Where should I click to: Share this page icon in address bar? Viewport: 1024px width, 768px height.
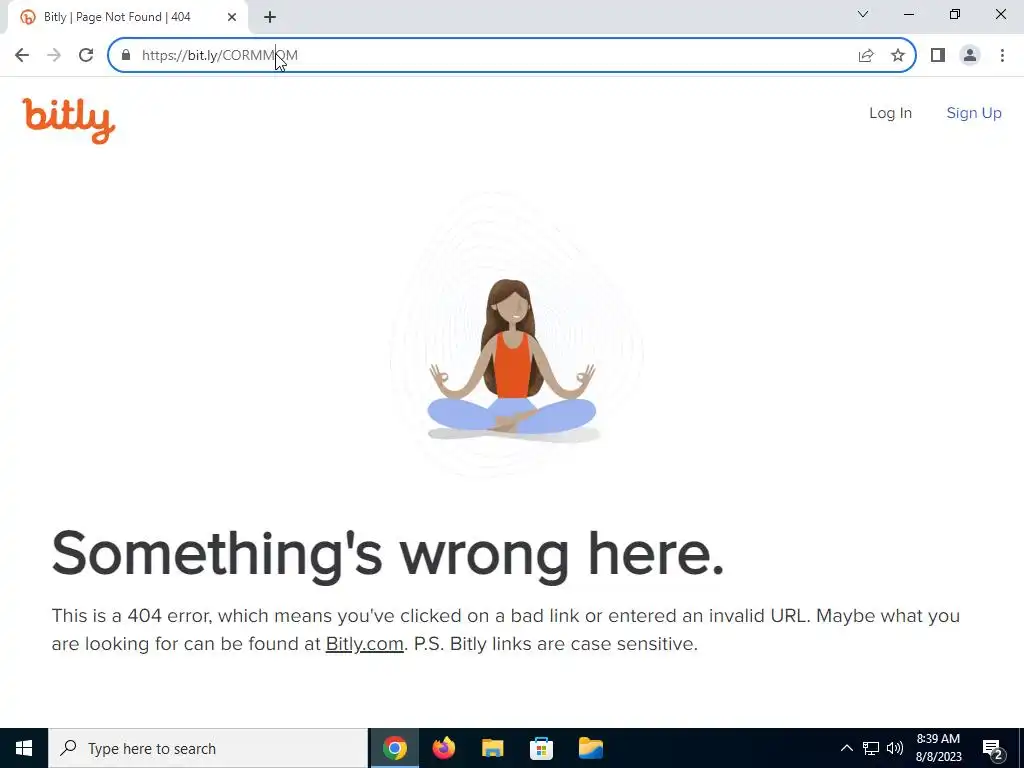coord(866,56)
